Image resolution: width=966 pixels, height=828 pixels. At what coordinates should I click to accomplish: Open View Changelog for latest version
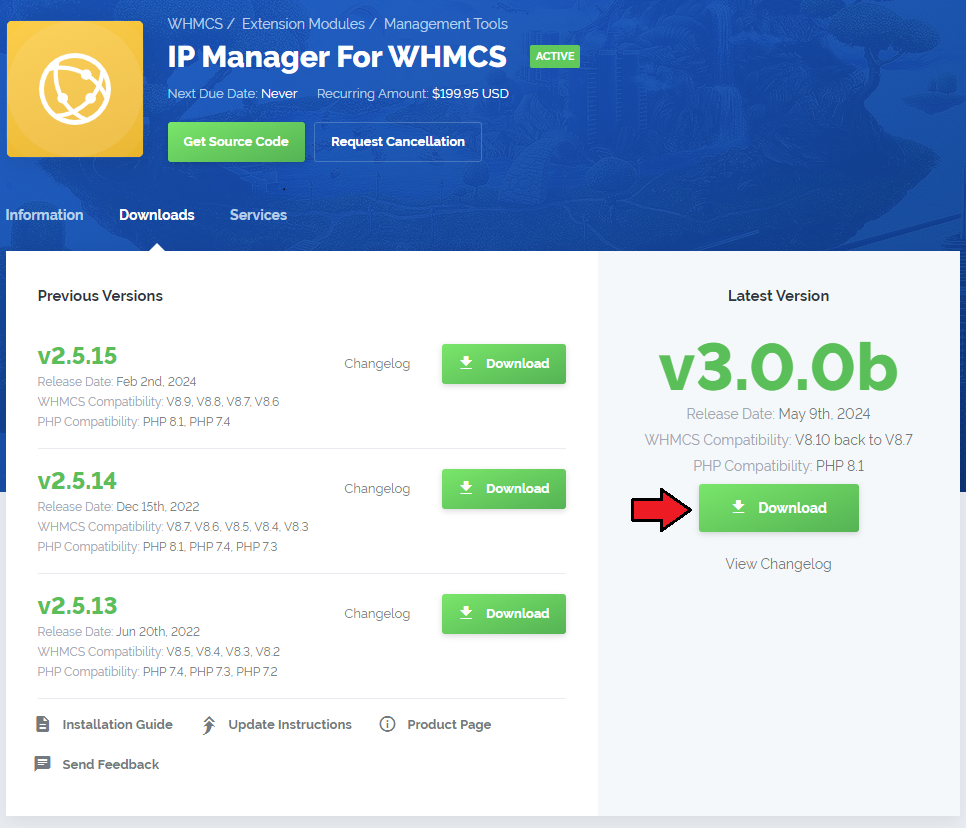pyautogui.click(x=778, y=564)
